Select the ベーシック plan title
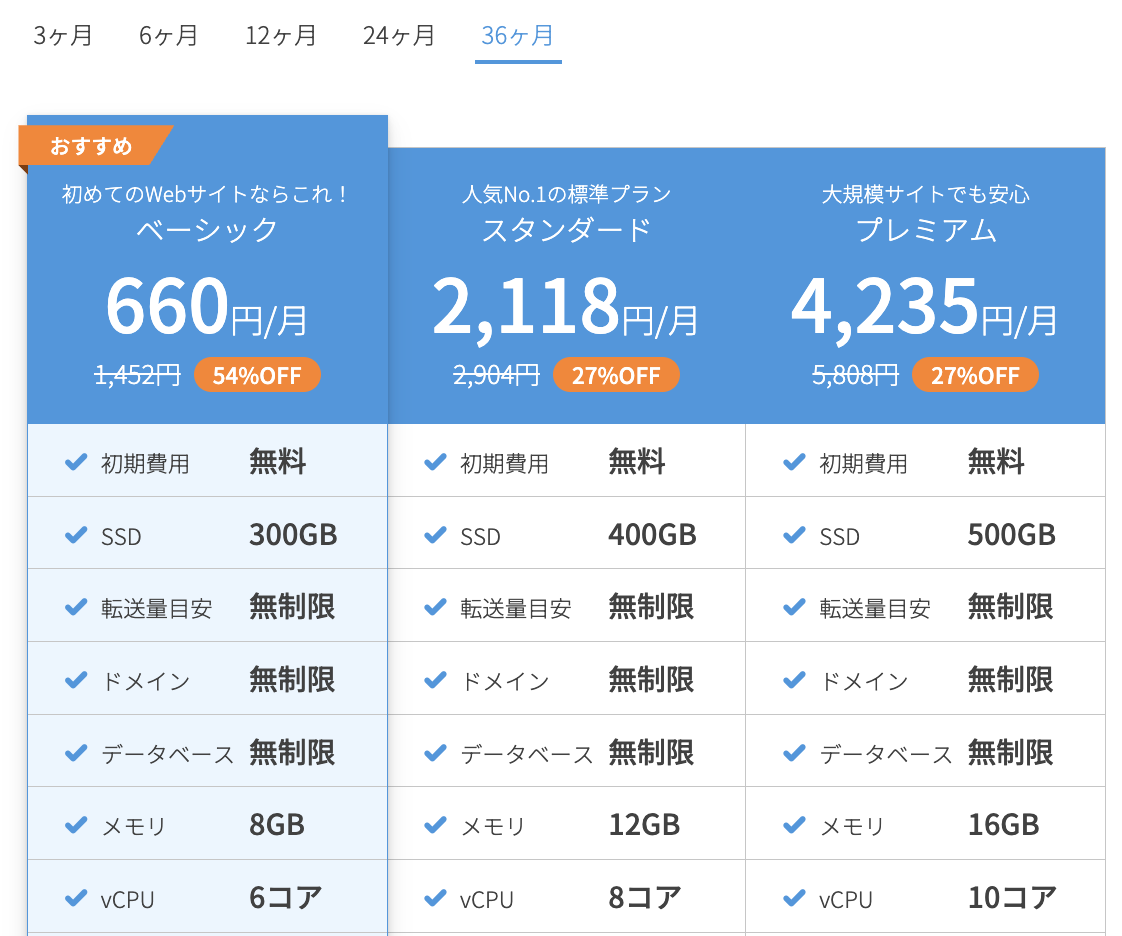The height and width of the screenshot is (936, 1122). pyautogui.click(x=207, y=230)
